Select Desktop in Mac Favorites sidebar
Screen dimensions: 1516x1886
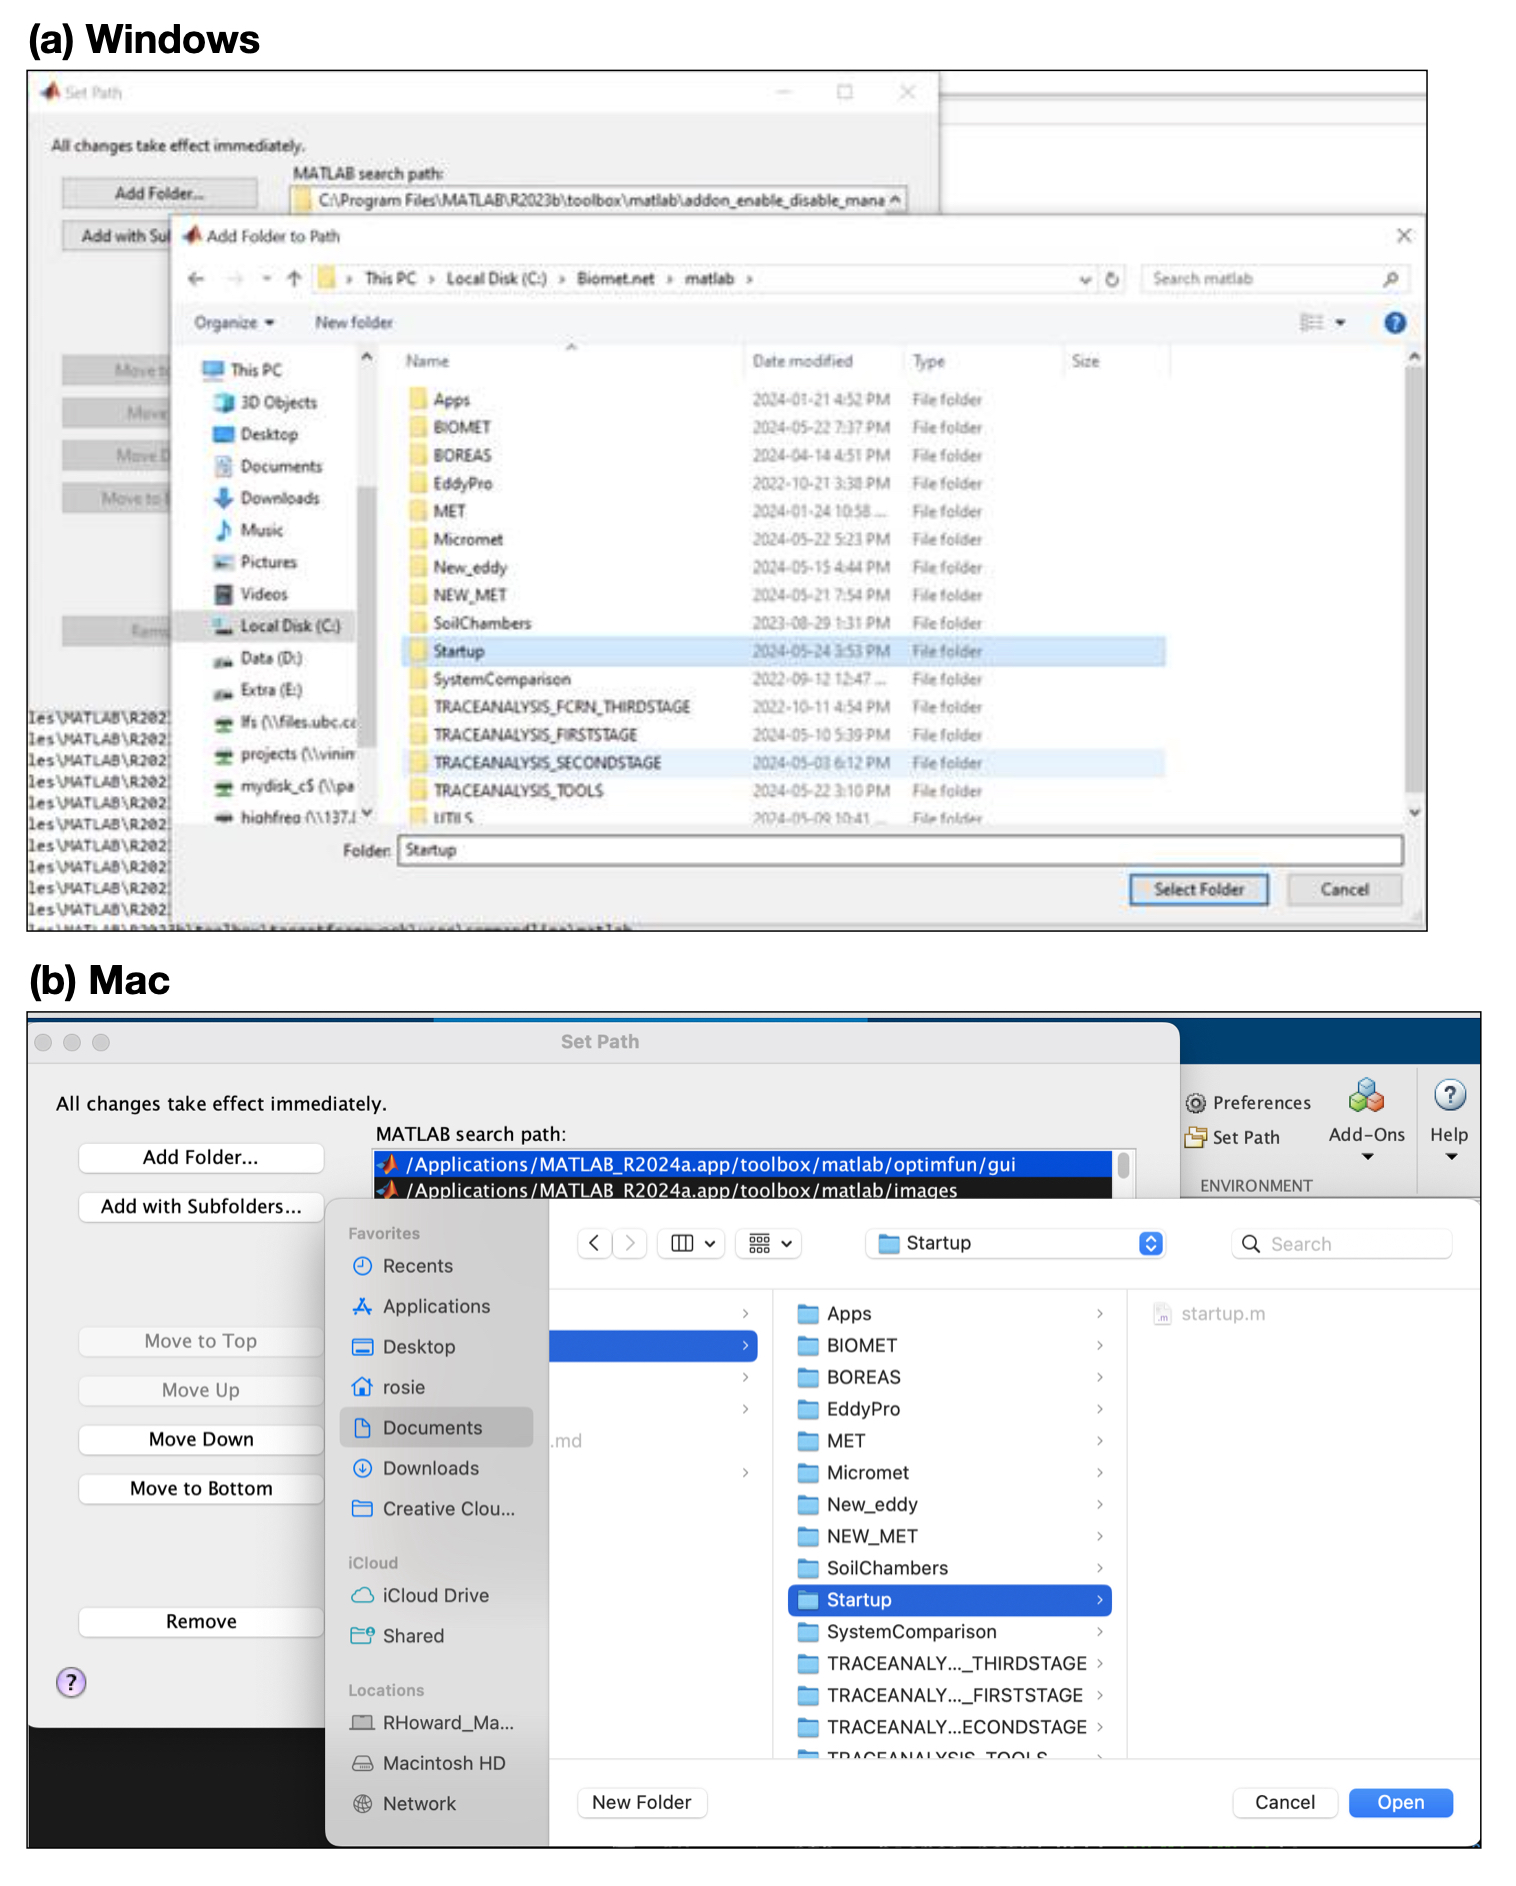[436, 1347]
